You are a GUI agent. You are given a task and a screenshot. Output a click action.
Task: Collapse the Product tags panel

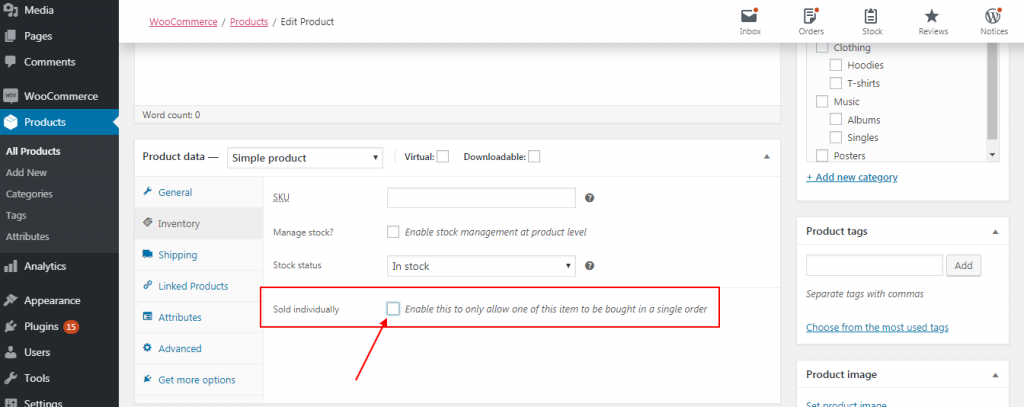coord(995,232)
